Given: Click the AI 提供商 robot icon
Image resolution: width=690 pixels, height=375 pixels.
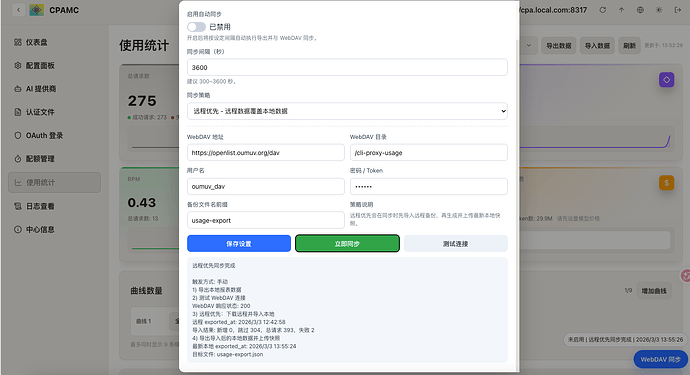Looking at the screenshot, I should (x=18, y=89).
